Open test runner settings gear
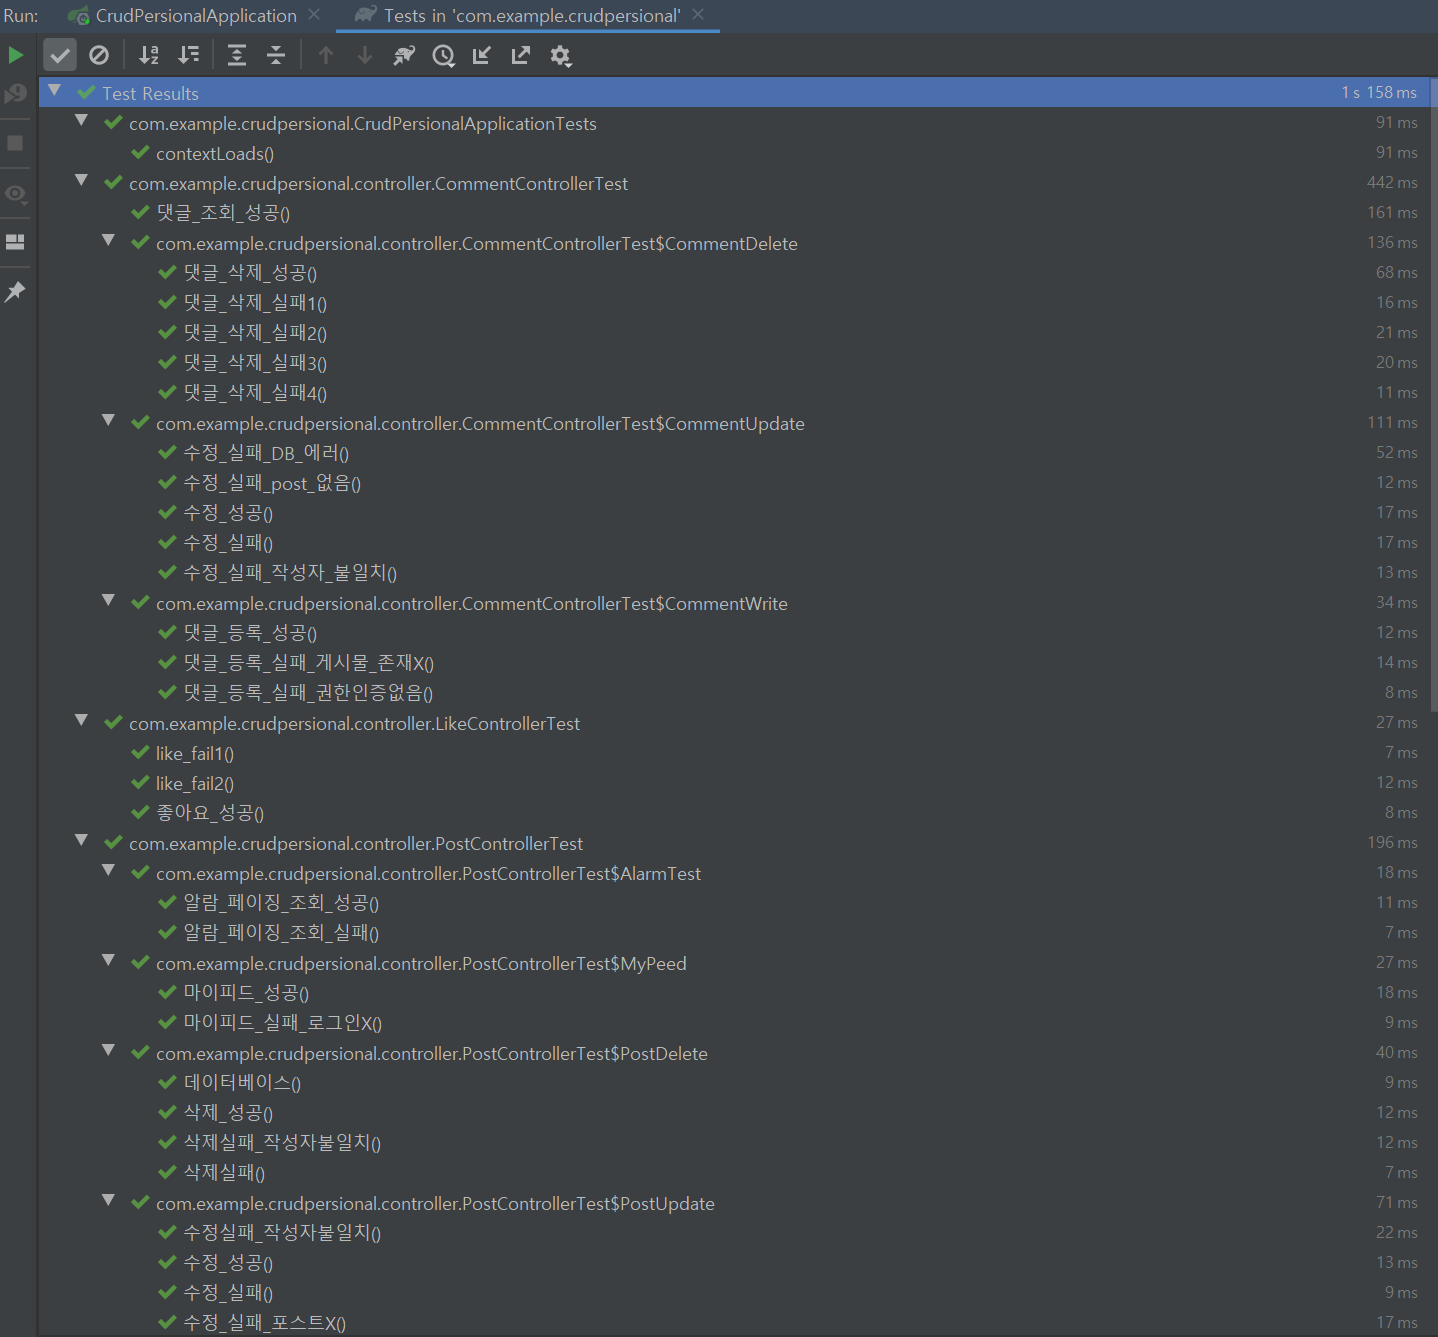The height and width of the screenshot is (1337, 1438). [x=560, y=55]
